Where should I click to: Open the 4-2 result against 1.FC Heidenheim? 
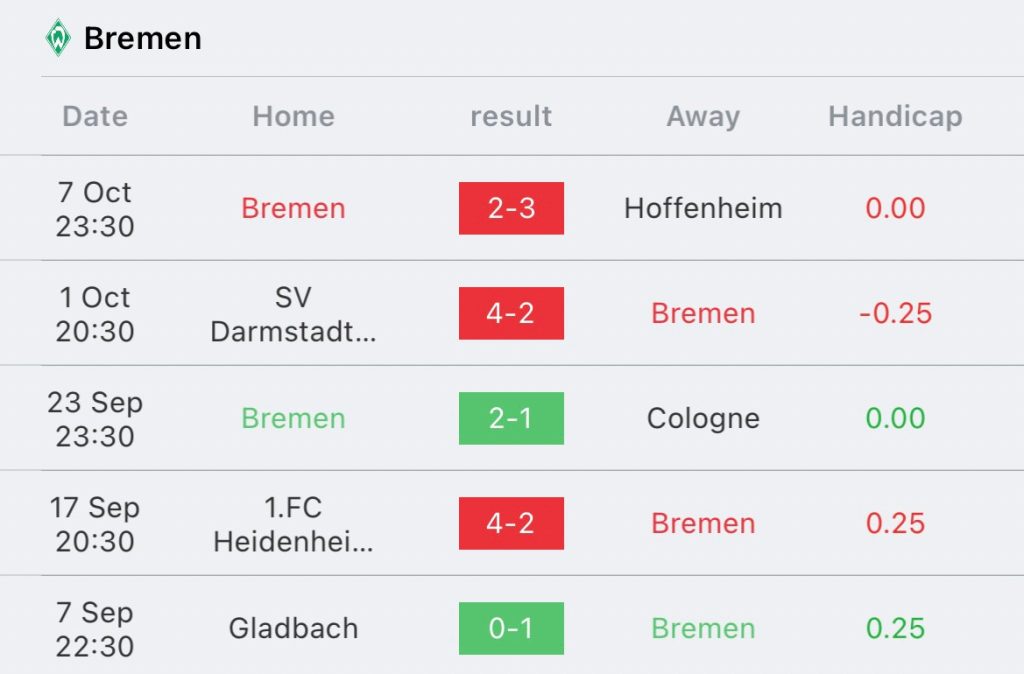coord(511,524)
